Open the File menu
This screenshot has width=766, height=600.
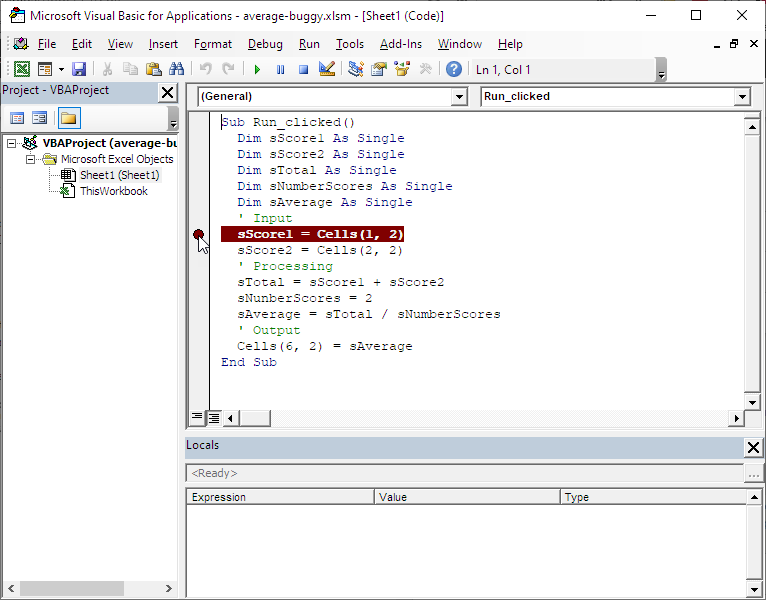47,44
